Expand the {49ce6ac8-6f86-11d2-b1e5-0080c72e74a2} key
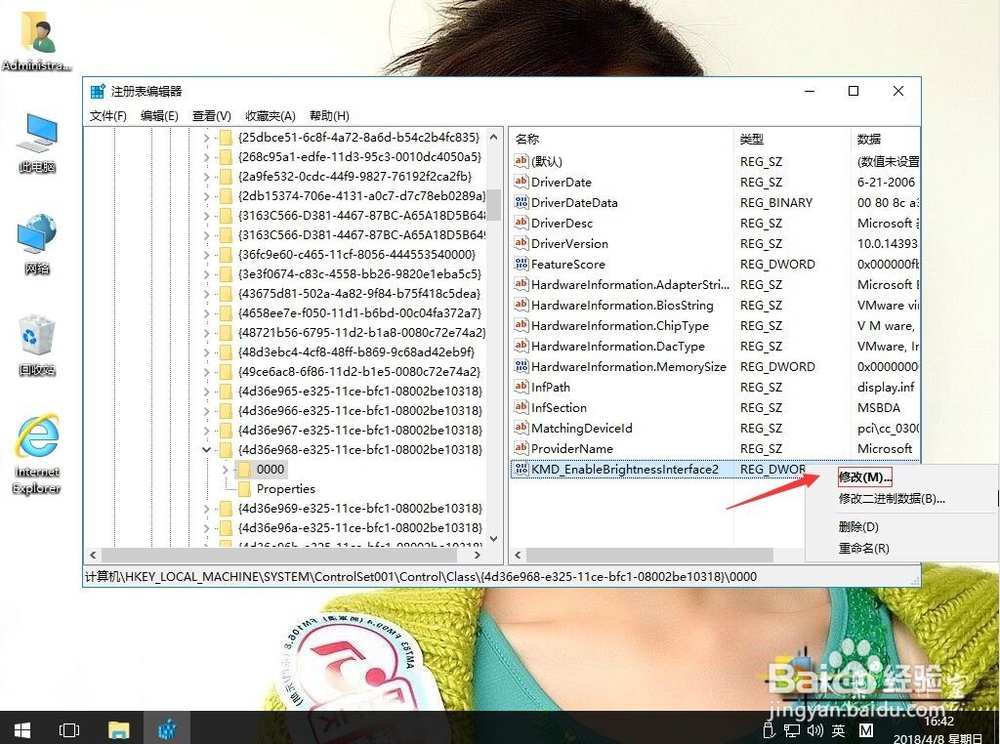Viewport: 1000px width, 744px height. (x=206, y=371)
